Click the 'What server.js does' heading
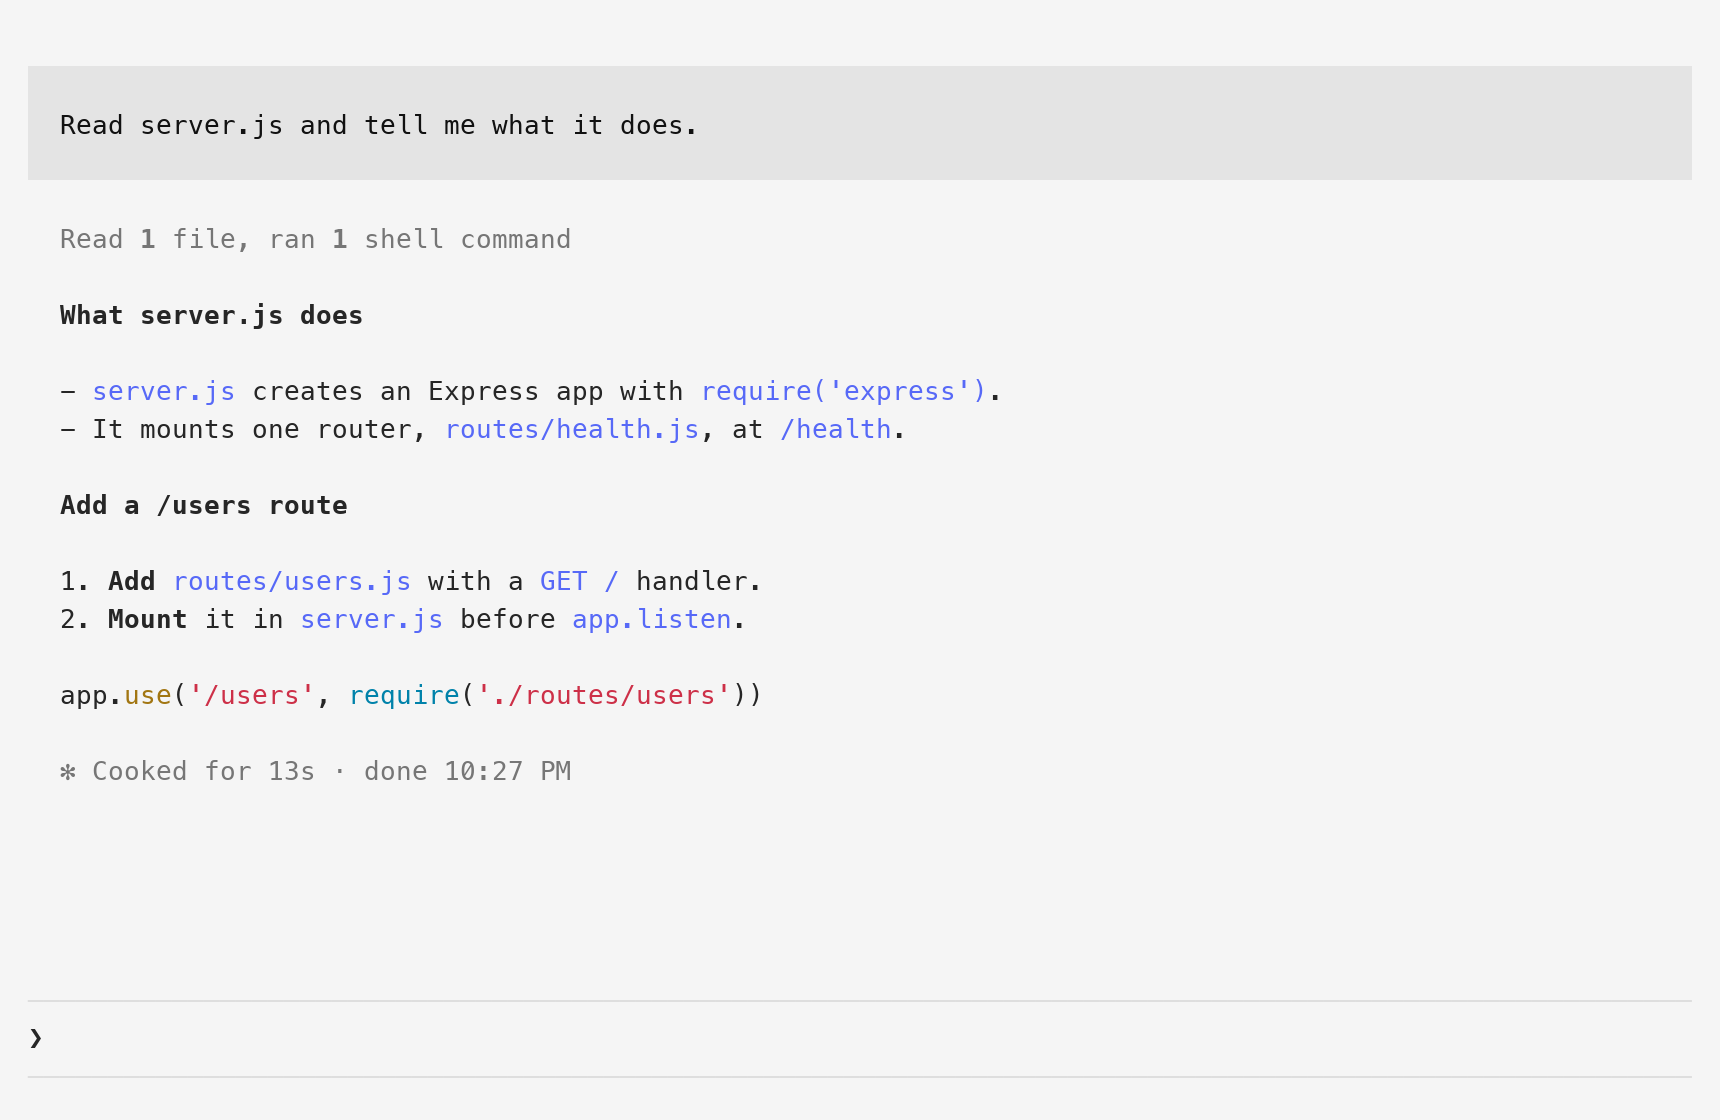The image size is (1720, 1120). coord(211,316)
